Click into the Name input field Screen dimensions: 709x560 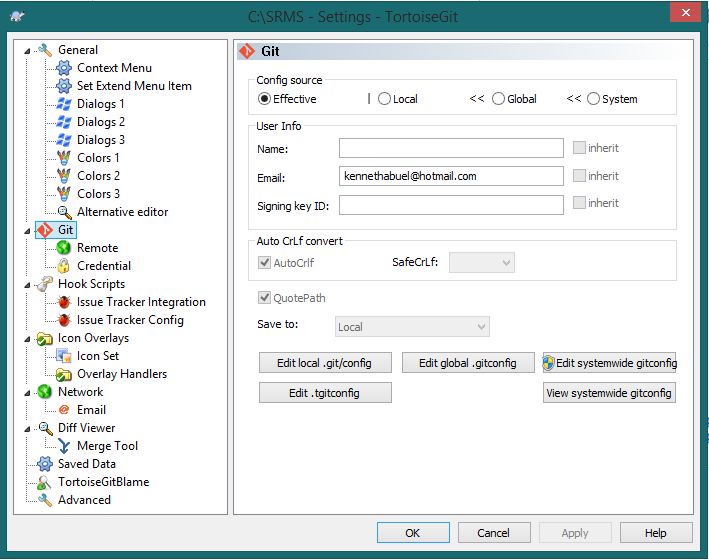(x=451, y=148)
